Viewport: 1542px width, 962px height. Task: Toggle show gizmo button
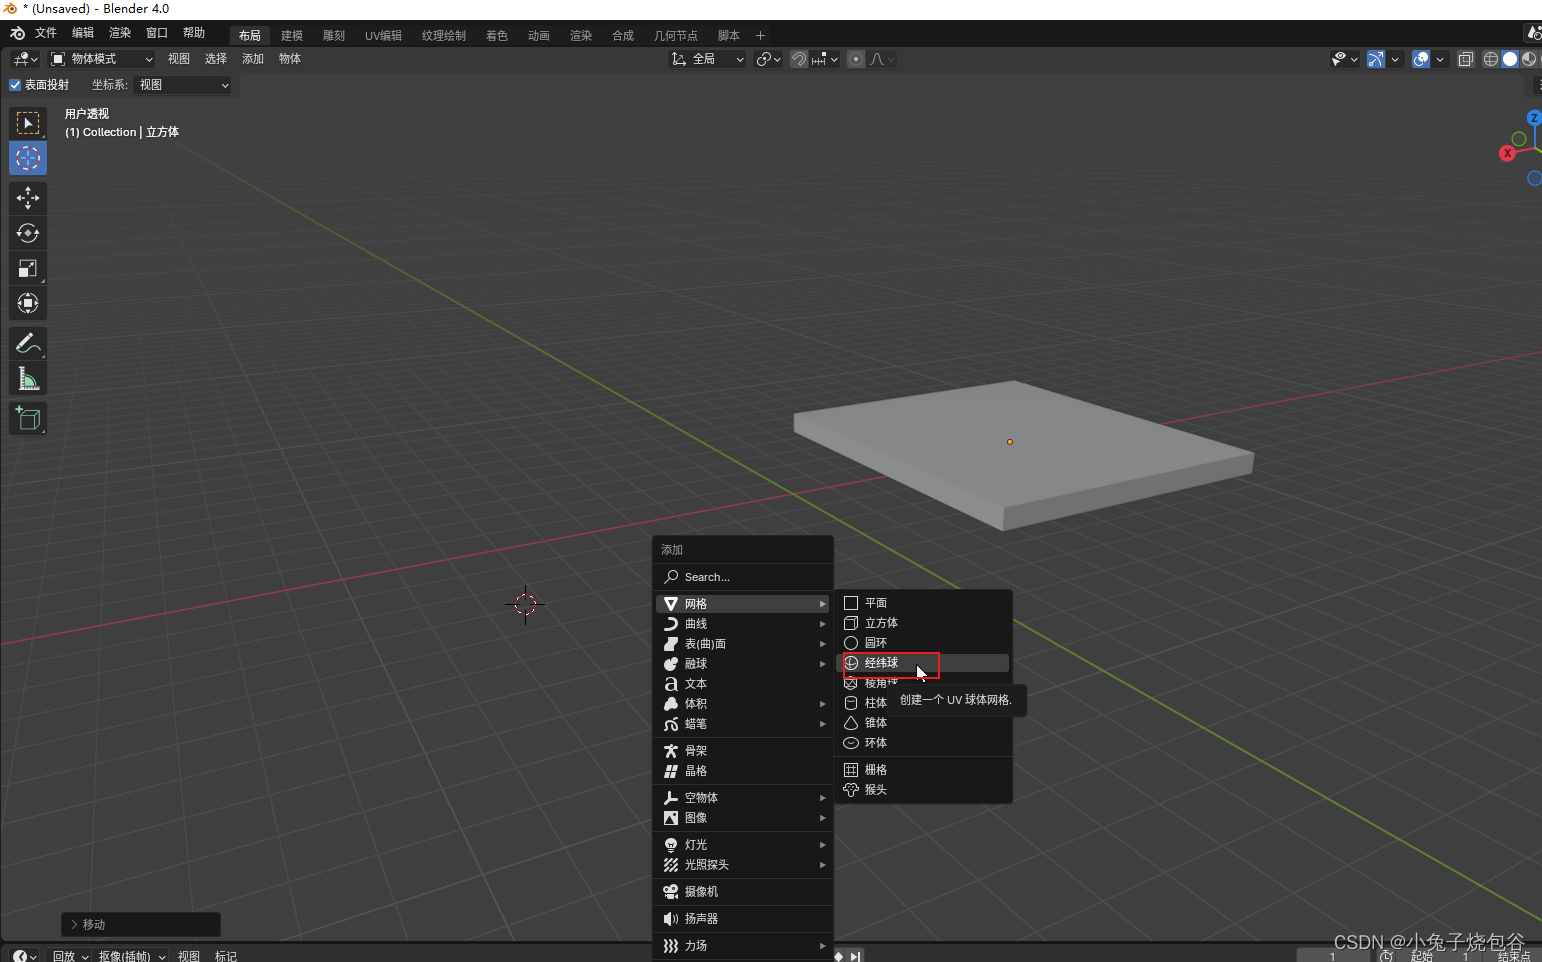[1376, 59]
